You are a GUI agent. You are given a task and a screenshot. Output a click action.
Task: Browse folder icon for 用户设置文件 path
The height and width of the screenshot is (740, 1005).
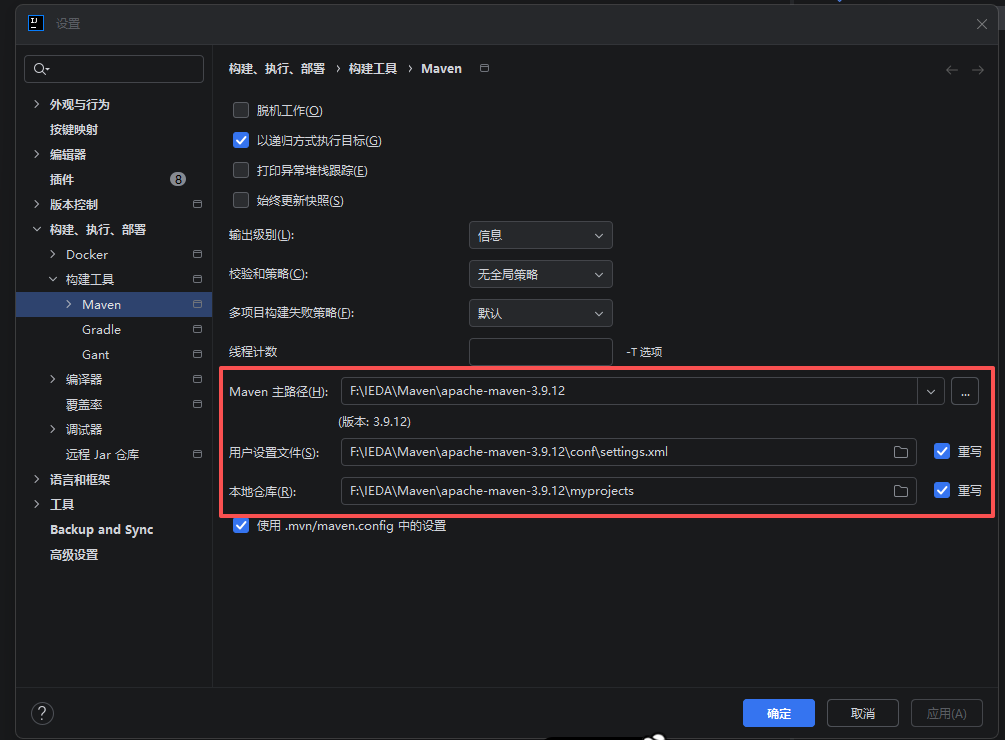[901, 452]
